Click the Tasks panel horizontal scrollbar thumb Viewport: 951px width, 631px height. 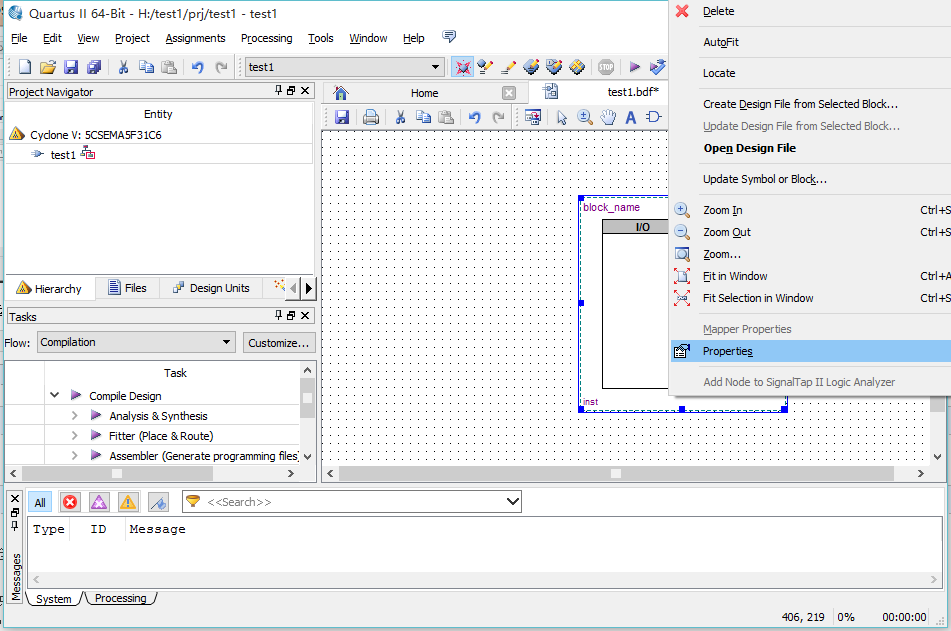click(117, 473)
